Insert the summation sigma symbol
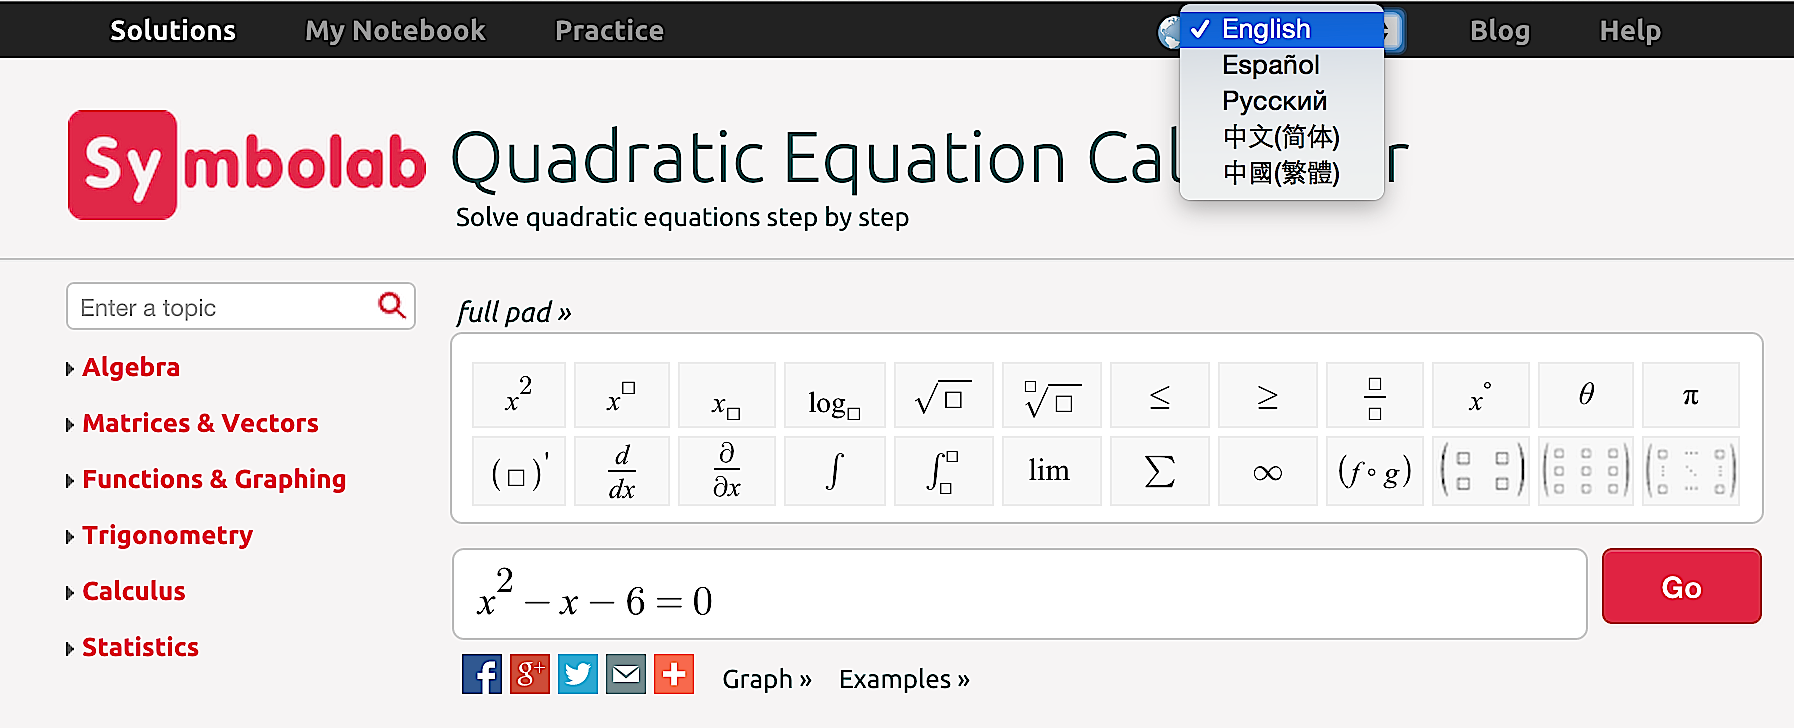 (1159, 471)
